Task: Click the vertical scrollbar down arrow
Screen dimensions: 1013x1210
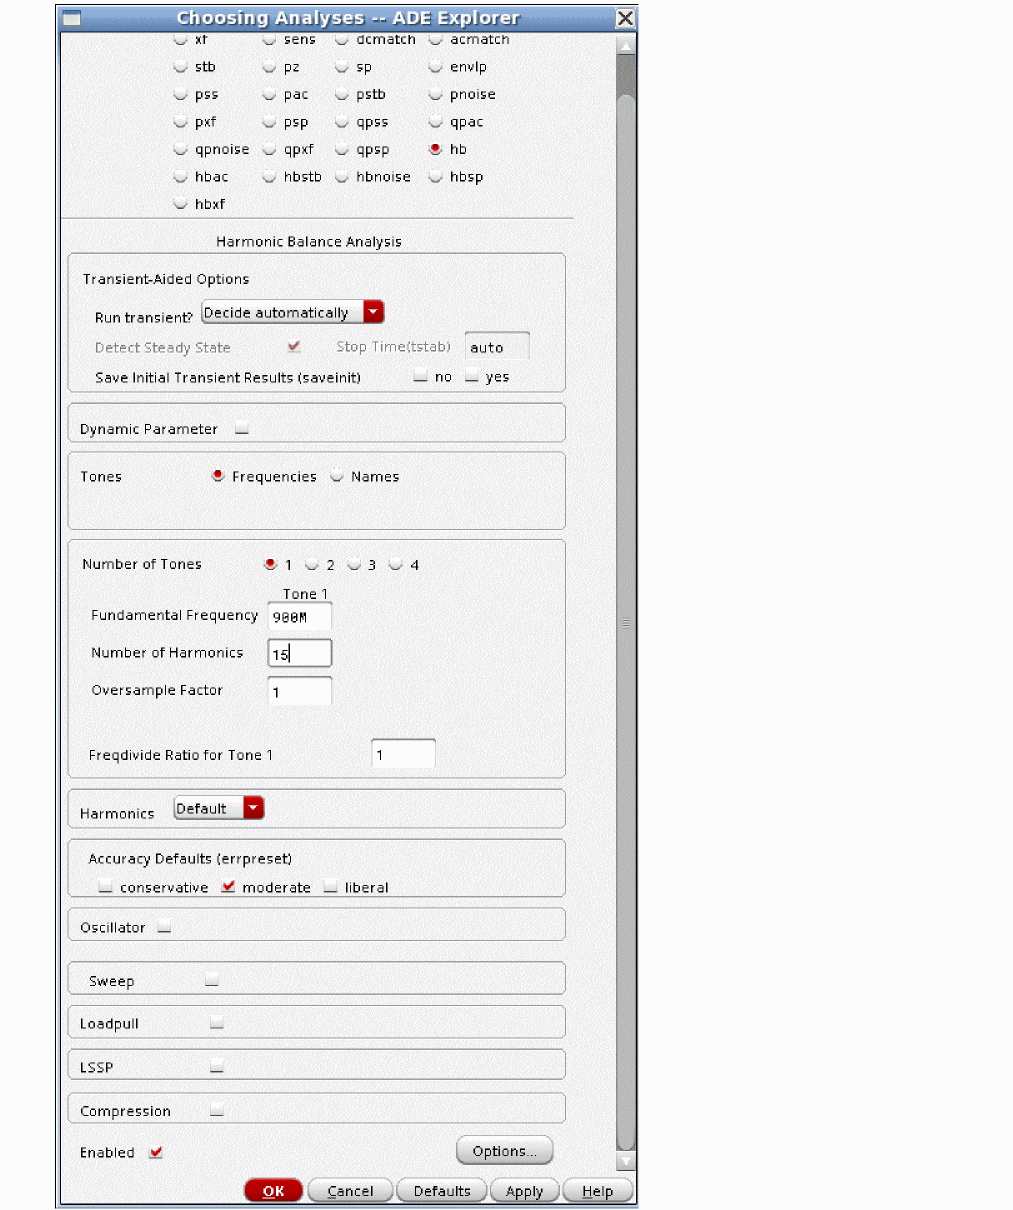Action: point(626,1161)
